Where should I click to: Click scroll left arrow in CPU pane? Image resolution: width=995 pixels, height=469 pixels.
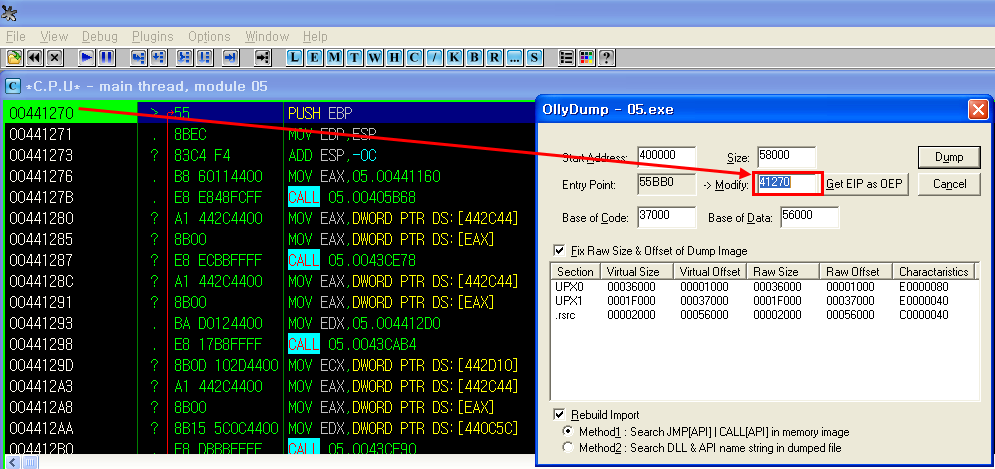(x=12, y=462)
